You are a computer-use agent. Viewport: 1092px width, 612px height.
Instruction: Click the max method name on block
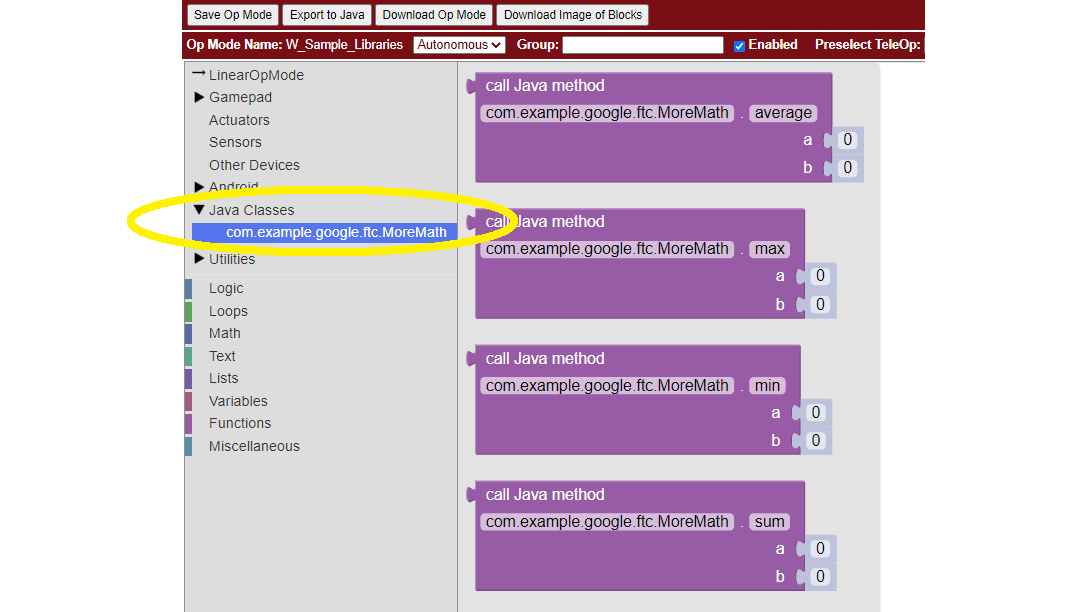pos(770,249)
